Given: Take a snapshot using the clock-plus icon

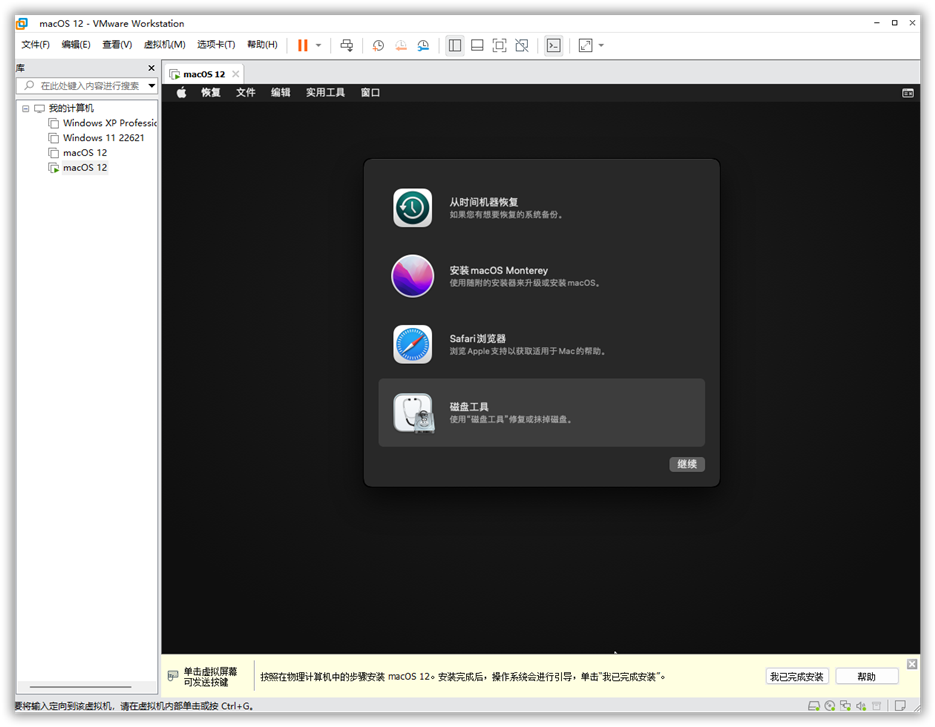Looking at the screenshot, I should pos(378,45).
